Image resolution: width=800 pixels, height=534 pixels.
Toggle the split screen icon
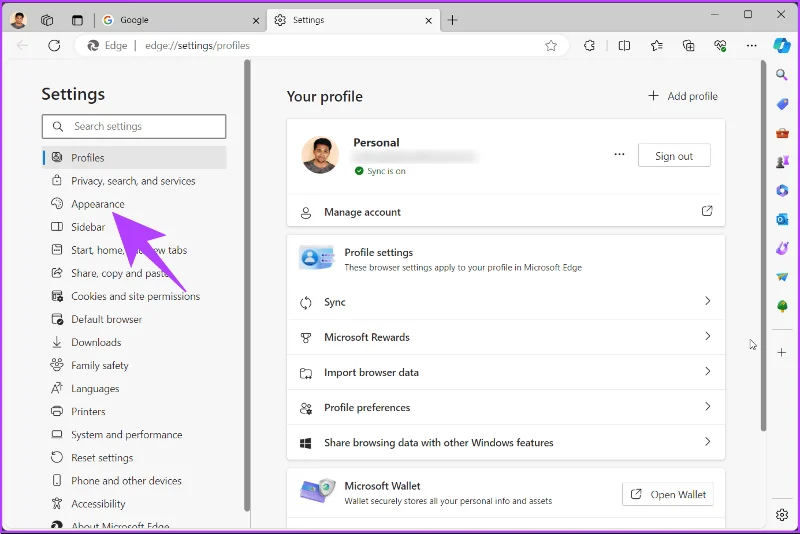(x=624, y=46)
